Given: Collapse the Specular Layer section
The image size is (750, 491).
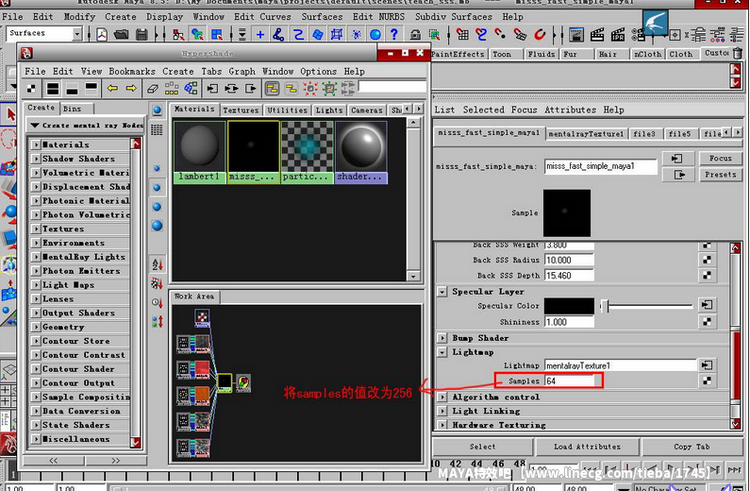Looking at the screenshot, I should pyautogui.click(x=442, y=292).
